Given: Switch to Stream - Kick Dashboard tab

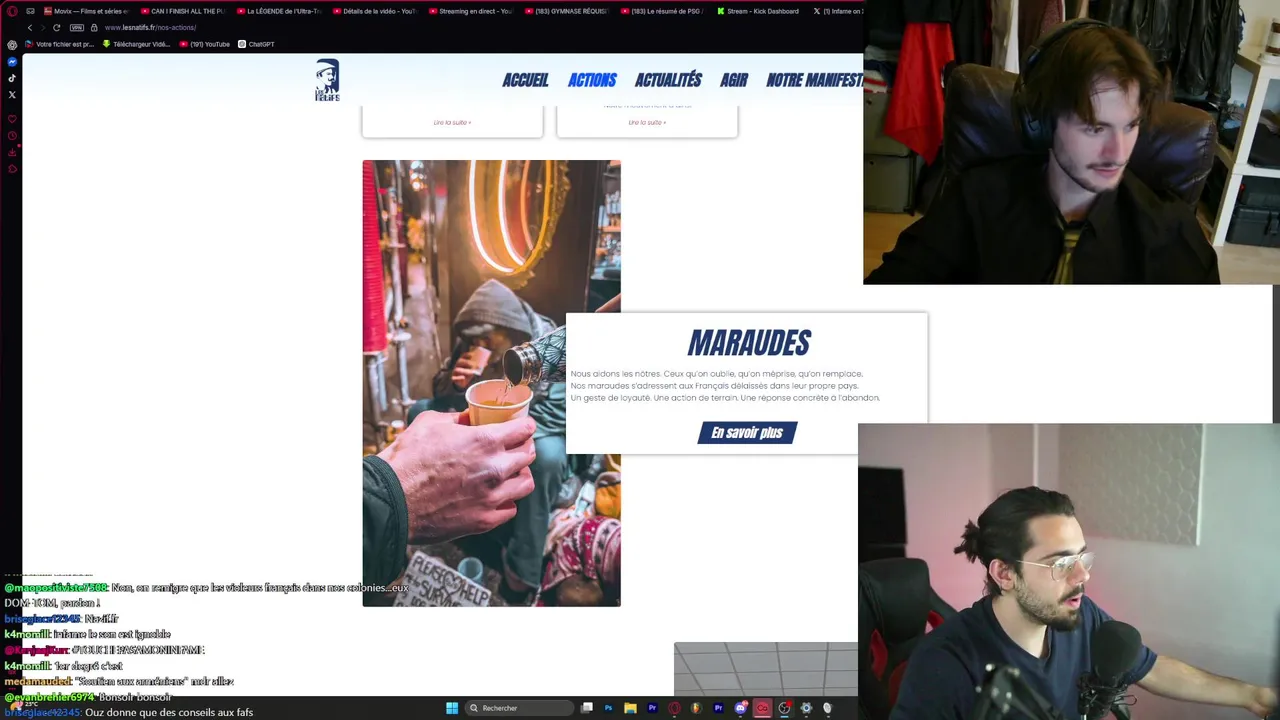Looking at the screenshot, I should (x=760, y=11).
